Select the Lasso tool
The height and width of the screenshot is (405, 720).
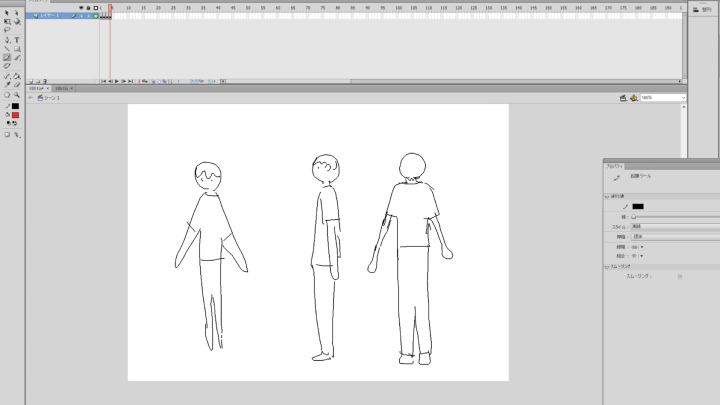(6, 30)
